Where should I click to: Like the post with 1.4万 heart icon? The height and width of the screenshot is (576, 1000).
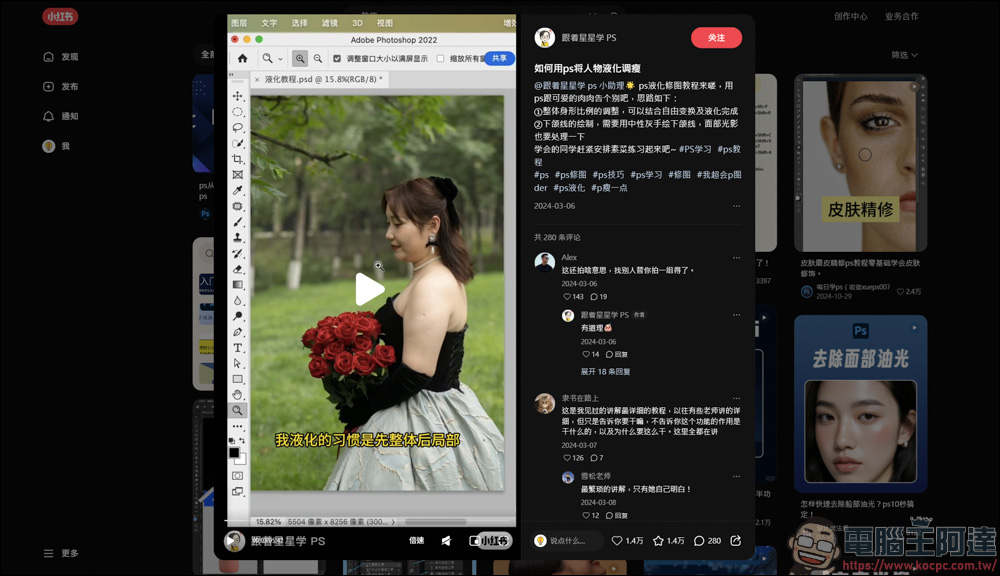(617, 540)
